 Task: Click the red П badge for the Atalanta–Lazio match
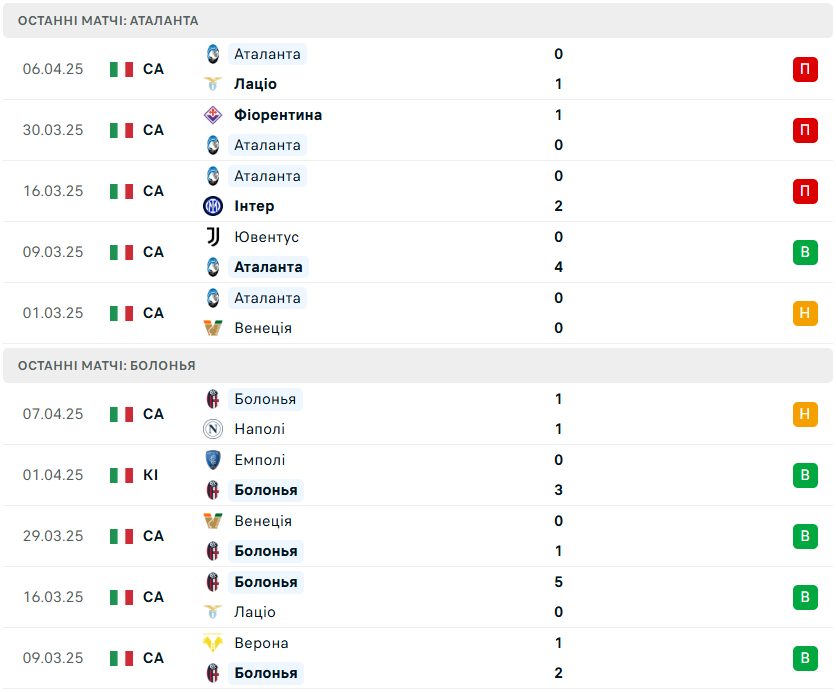[805, 69]
